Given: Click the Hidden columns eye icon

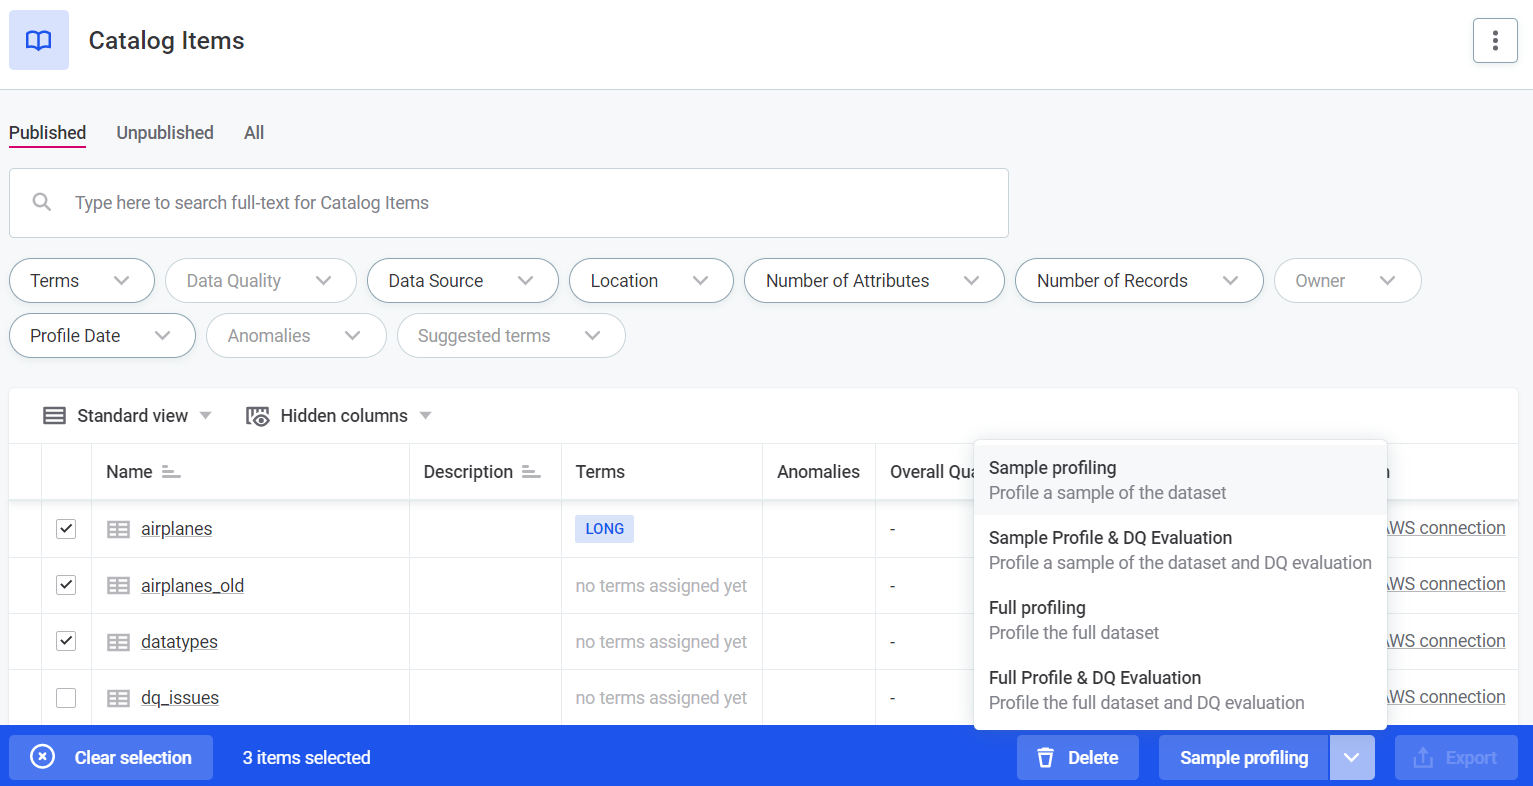Looking at the screenshot, I should tap(257, 415).
